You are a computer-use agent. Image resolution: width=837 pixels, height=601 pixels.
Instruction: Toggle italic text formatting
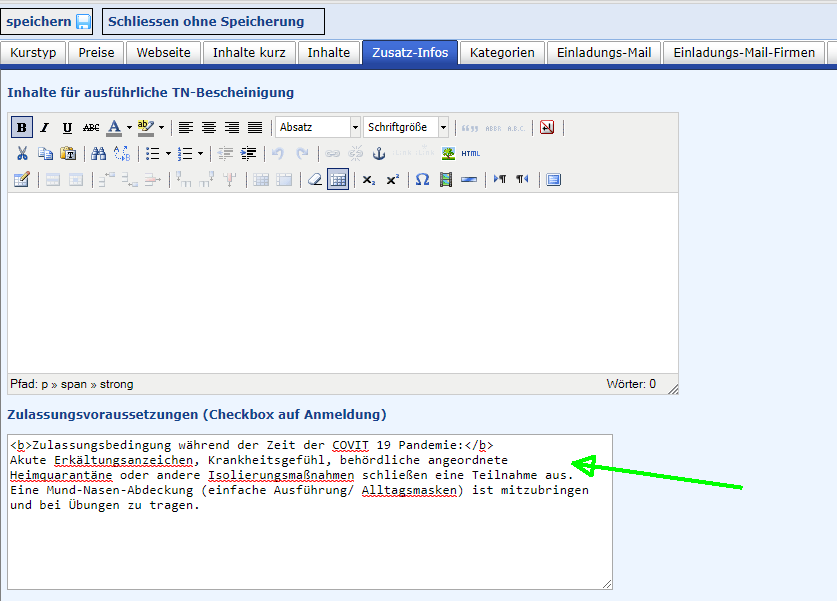(44, 128)
